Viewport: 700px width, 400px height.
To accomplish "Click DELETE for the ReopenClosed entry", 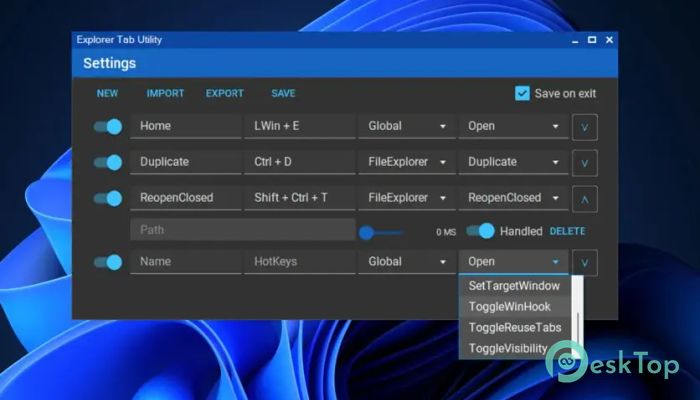I will tap(567, 231).
